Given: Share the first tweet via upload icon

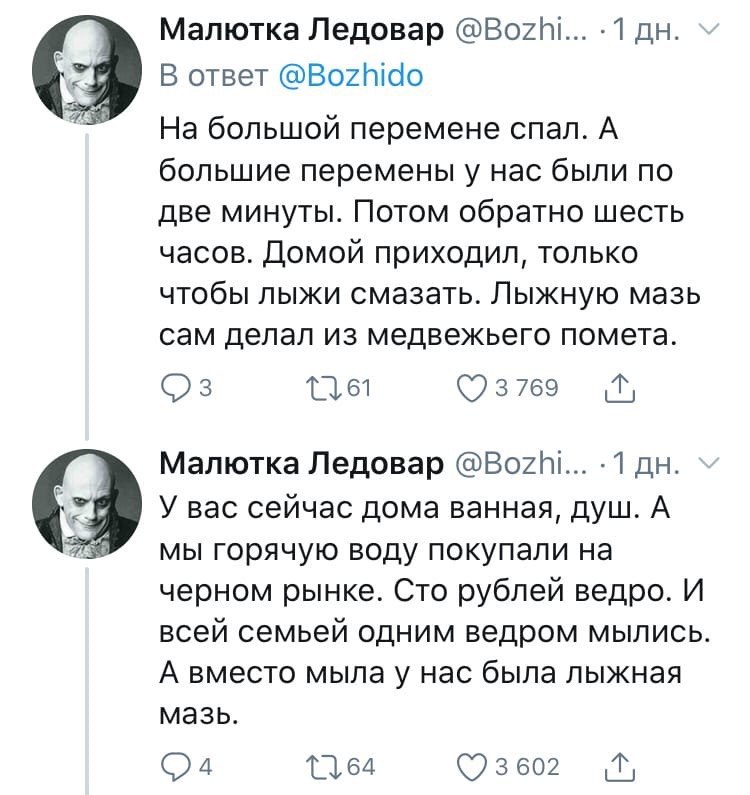Looking at the screenshot, I should point(620,389).
